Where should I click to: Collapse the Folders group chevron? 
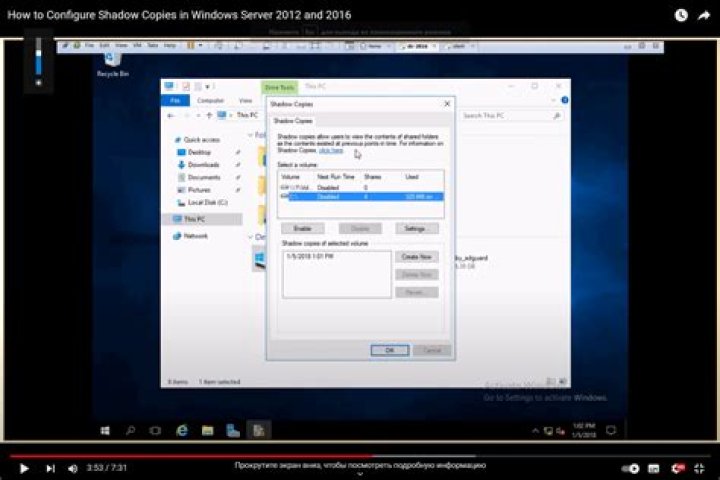point(251,135)
